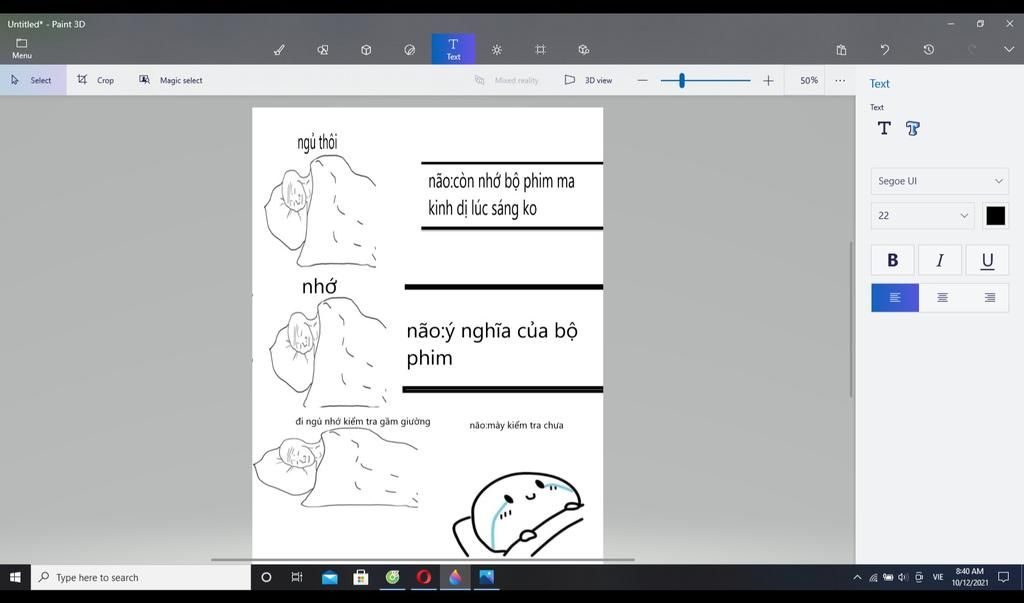The image size is (1024, 603).
Task: Click the "ngủ thôi" text on canvas
Action: click(x=317, y=142)
